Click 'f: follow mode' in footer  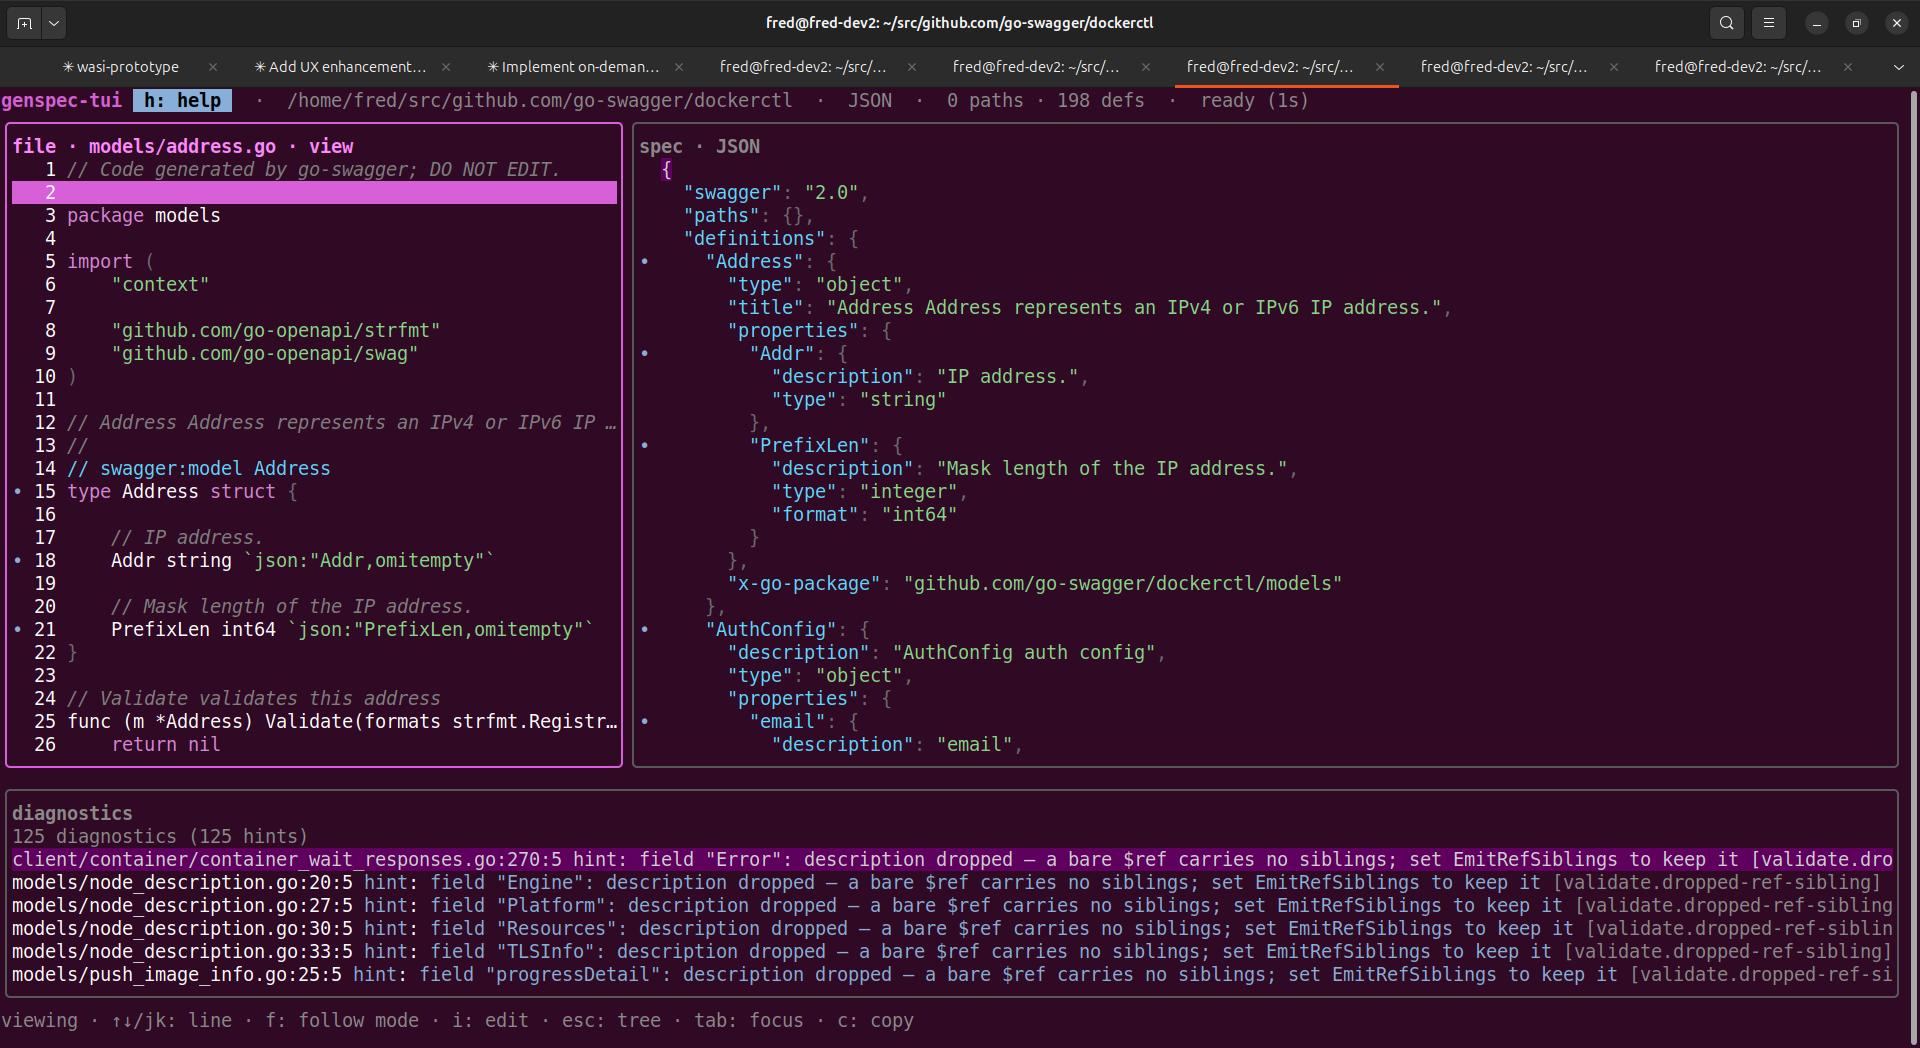[x=342, y=1020]
